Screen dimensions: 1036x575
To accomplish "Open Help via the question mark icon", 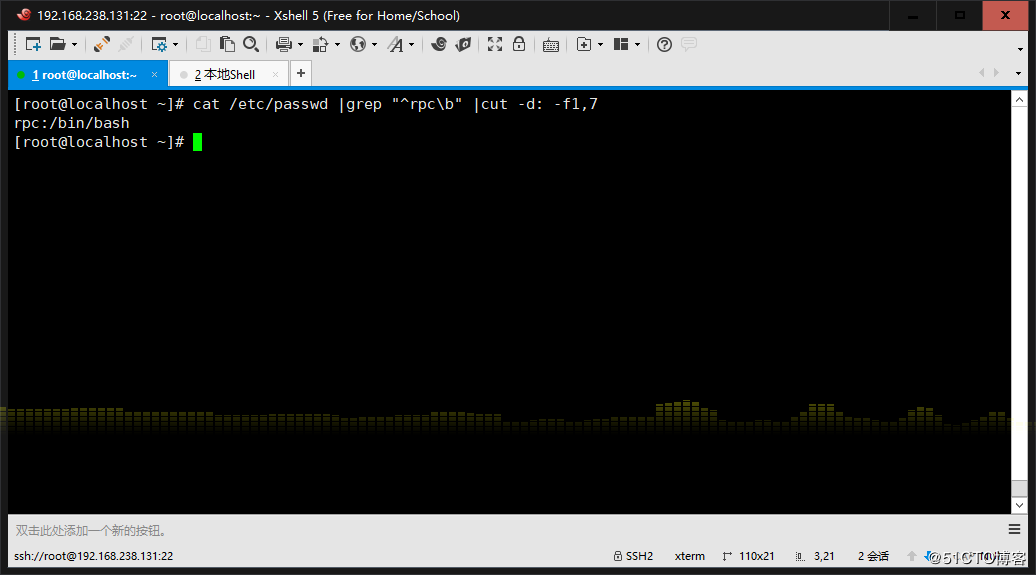I will click(x=664, y=44).
